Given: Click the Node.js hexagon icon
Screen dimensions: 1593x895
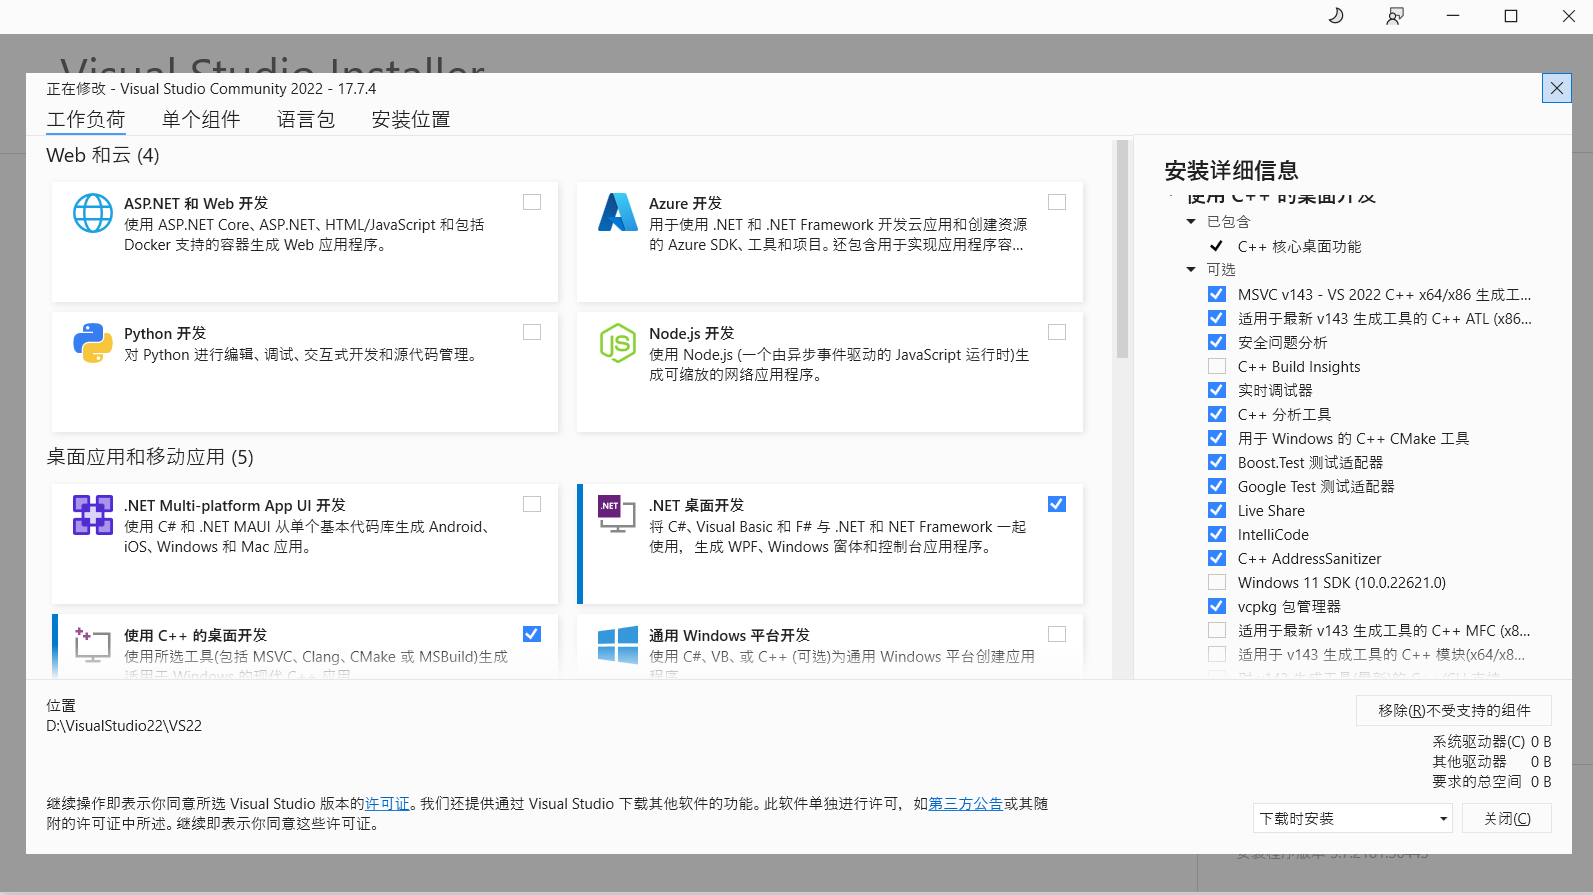Looking at the screenshot, I should [x=618, y=343].
